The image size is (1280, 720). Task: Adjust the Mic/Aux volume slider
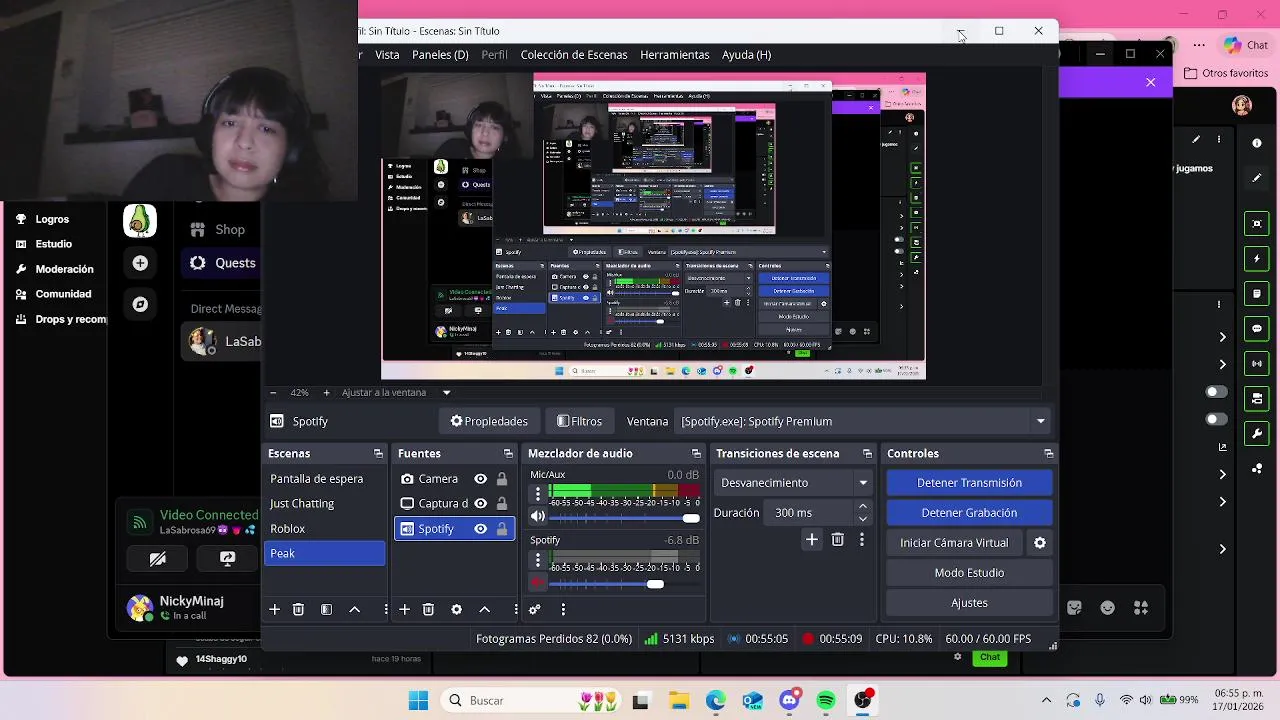tap(624, 518)
